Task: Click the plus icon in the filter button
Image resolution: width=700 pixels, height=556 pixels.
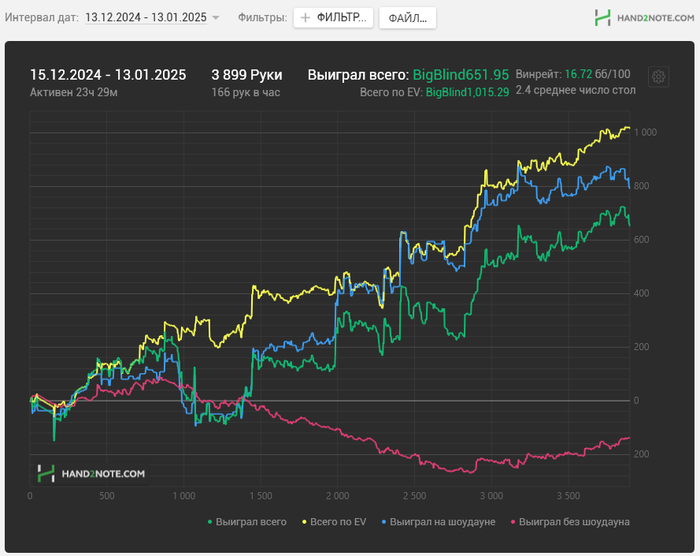Action: click(305, 18)
